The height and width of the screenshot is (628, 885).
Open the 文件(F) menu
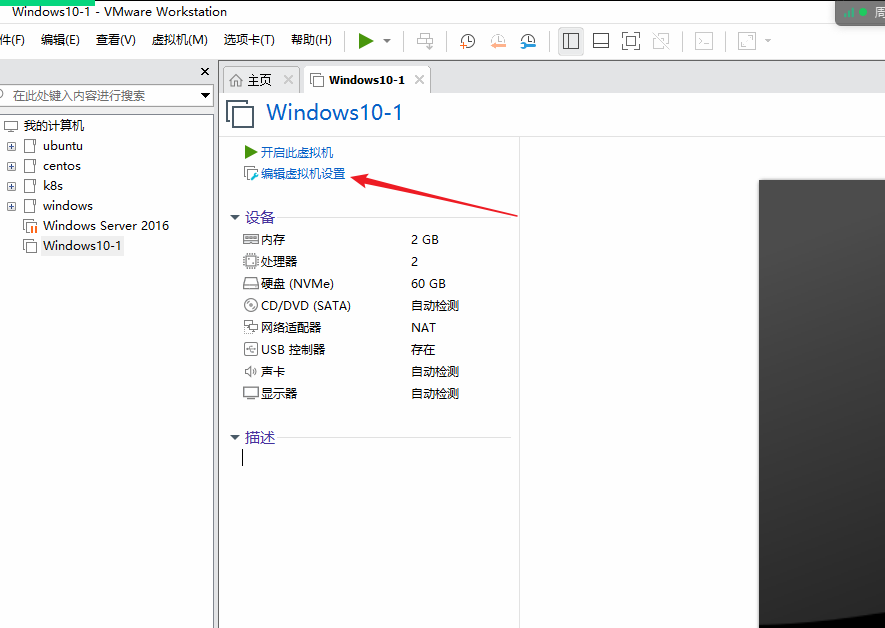pos(12,40)
